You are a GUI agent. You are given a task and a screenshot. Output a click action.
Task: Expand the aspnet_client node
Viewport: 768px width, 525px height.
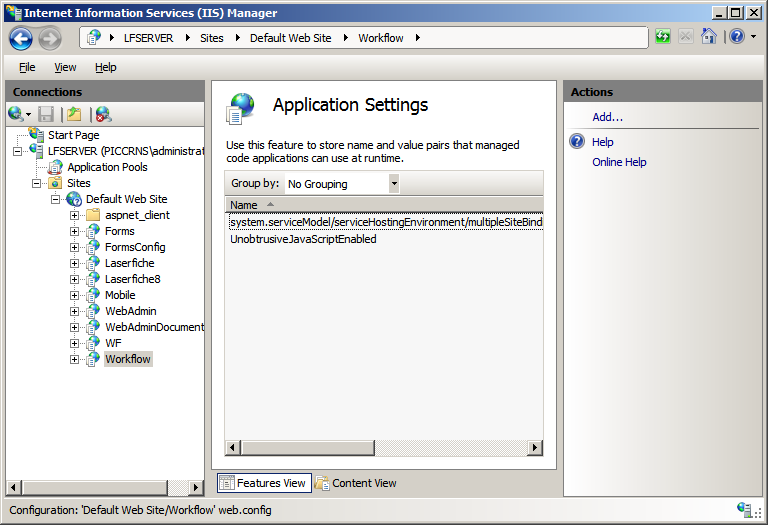coord(74,215)
